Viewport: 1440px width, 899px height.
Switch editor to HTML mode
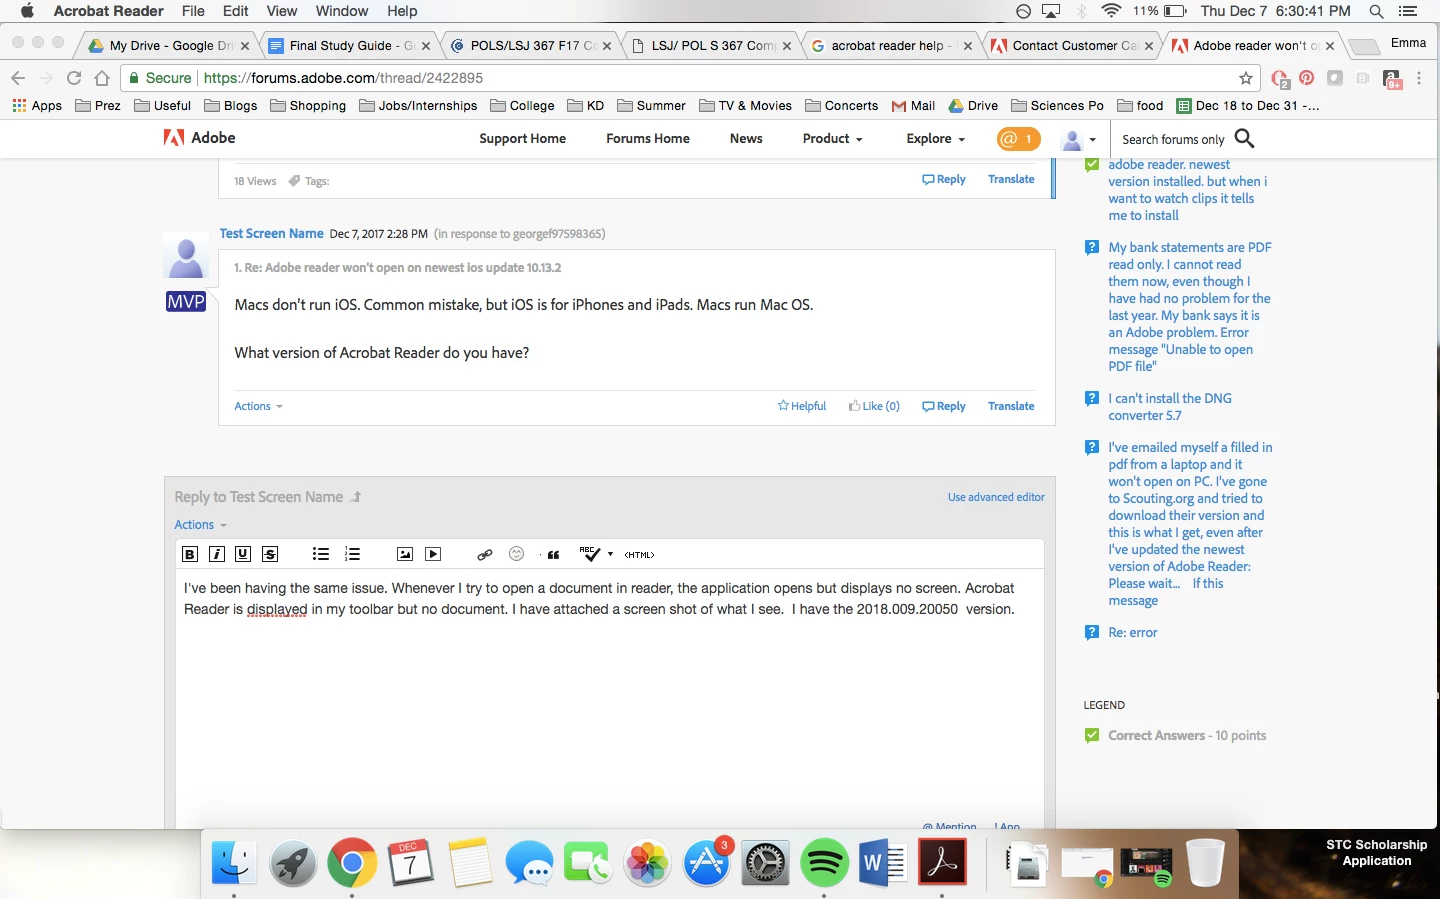tap(639, 555)
